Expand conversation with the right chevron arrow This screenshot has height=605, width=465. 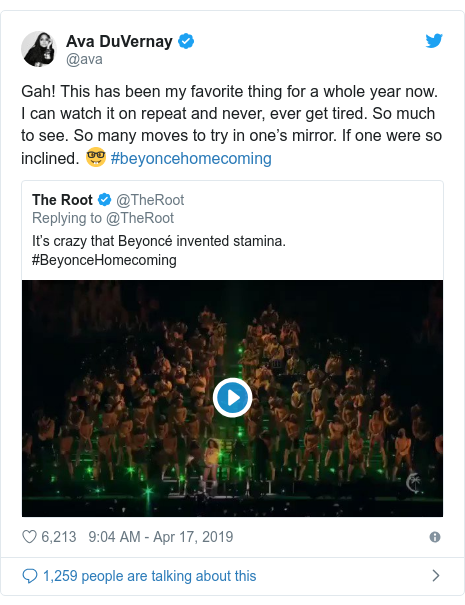click(436, 576)
